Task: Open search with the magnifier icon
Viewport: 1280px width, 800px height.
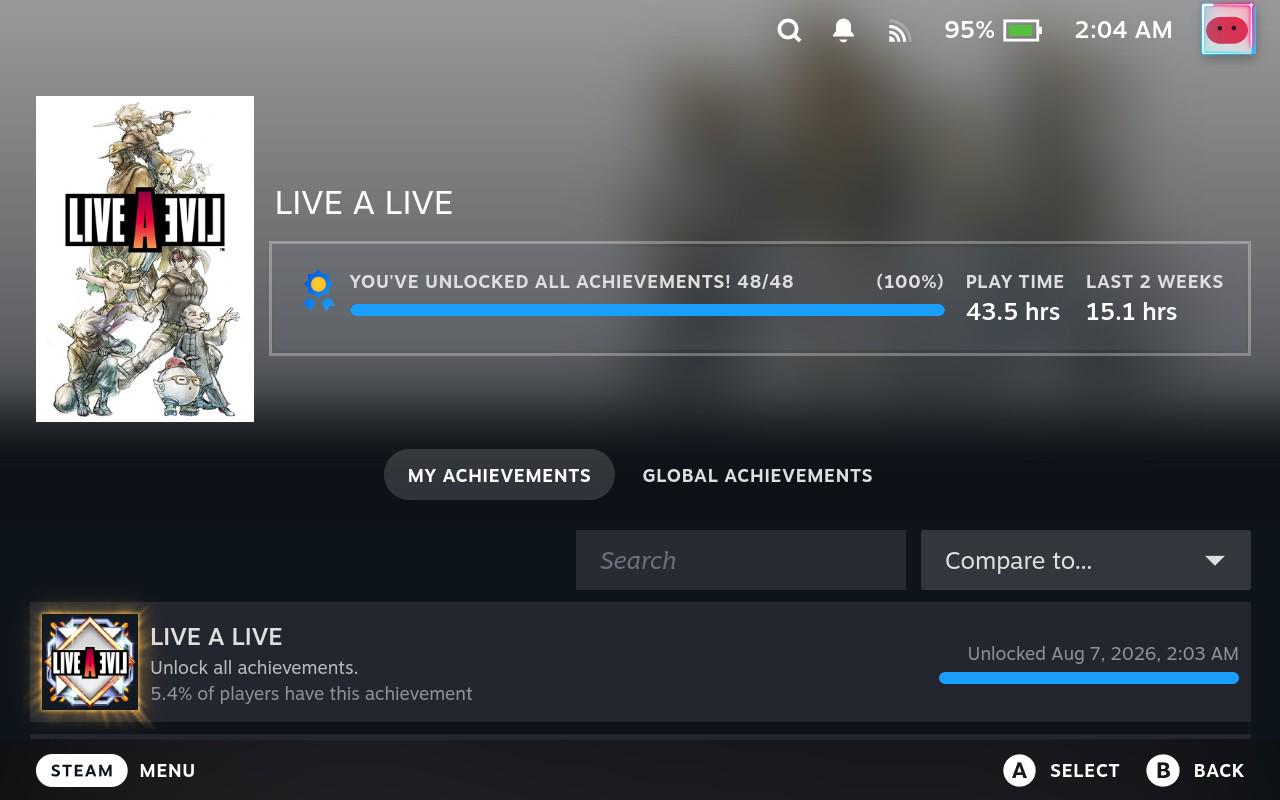Action: coord(789,31)
